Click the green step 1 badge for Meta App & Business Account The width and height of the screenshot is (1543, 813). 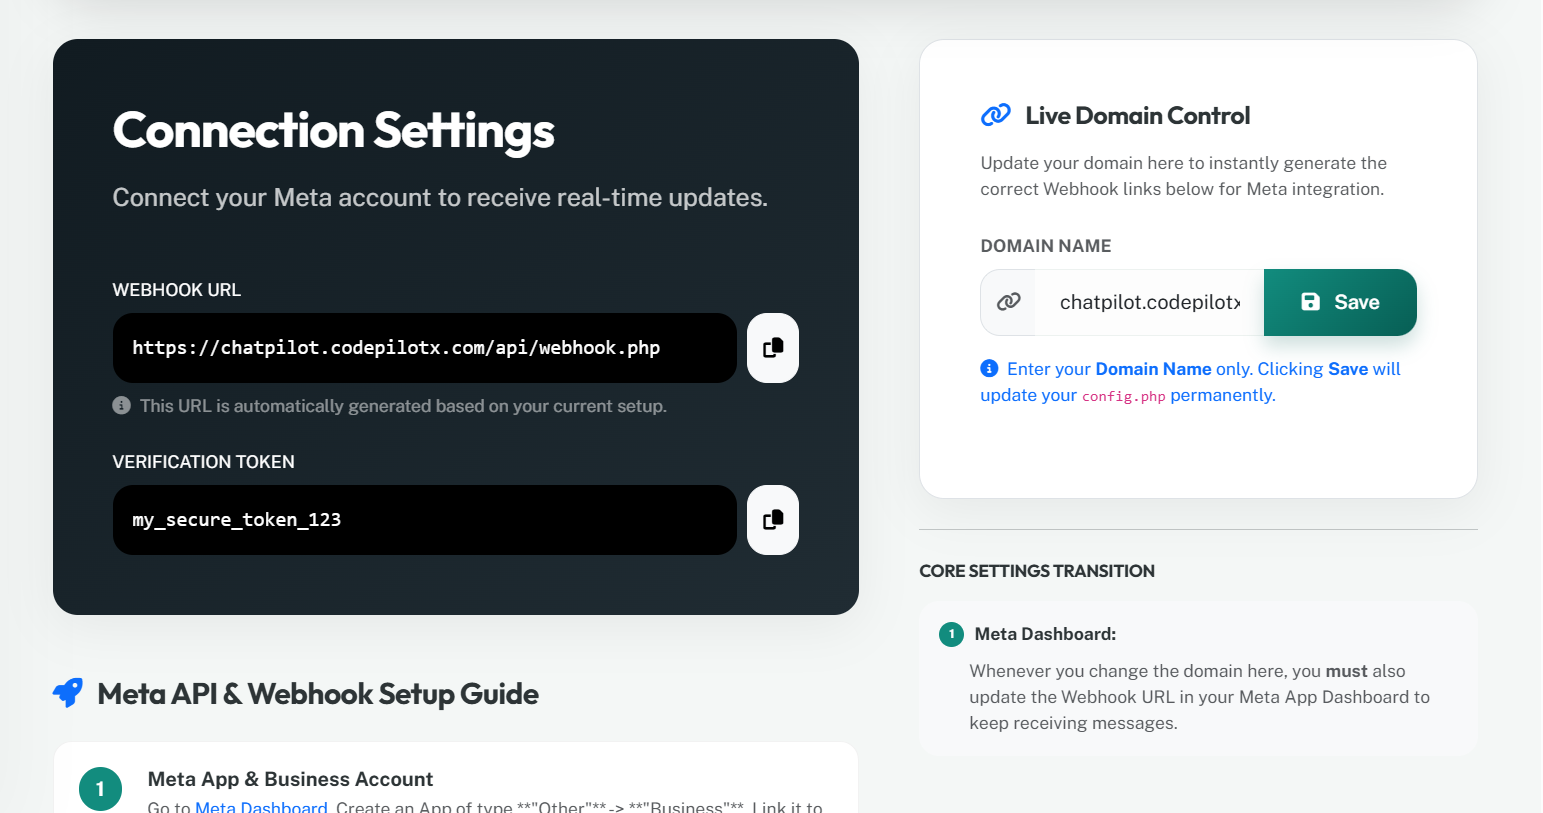[100, 789]
